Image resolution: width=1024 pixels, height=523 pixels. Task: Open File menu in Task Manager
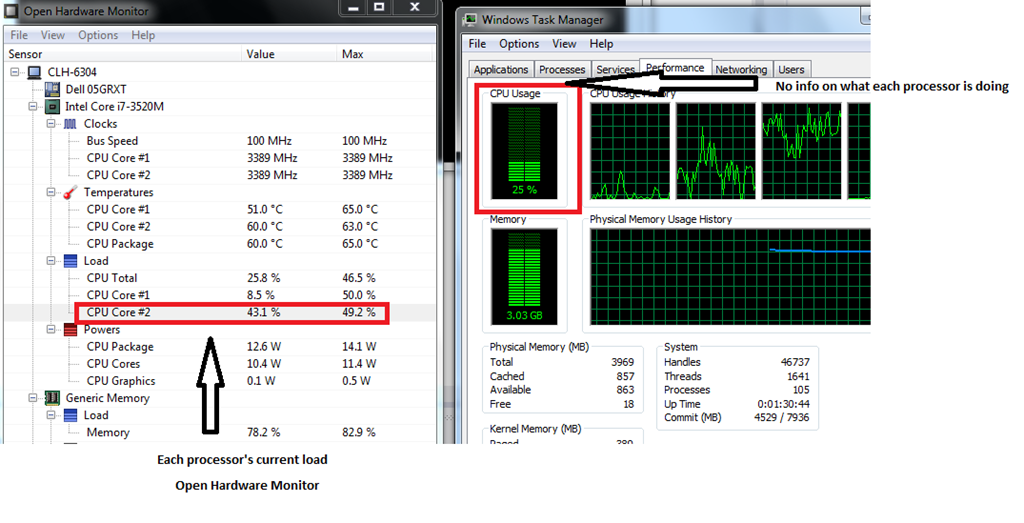tap(477, 44)
